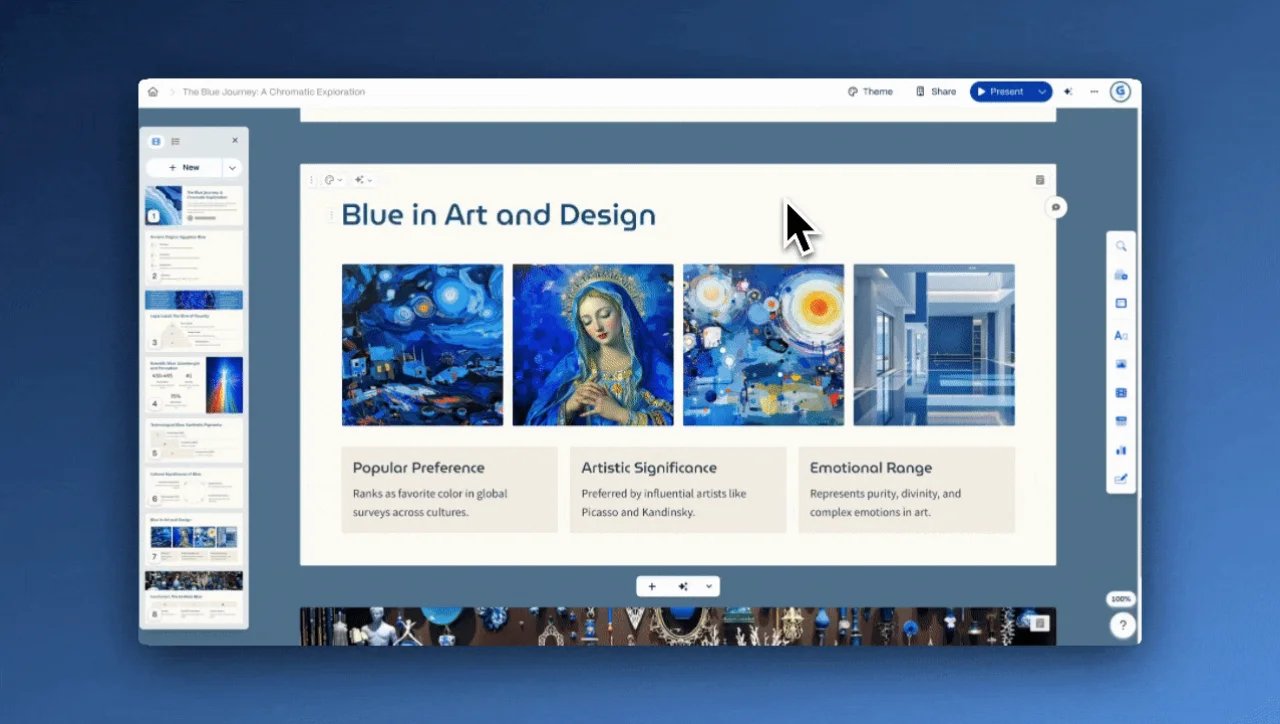Switch sidebar to list outline view

[175, 142]
